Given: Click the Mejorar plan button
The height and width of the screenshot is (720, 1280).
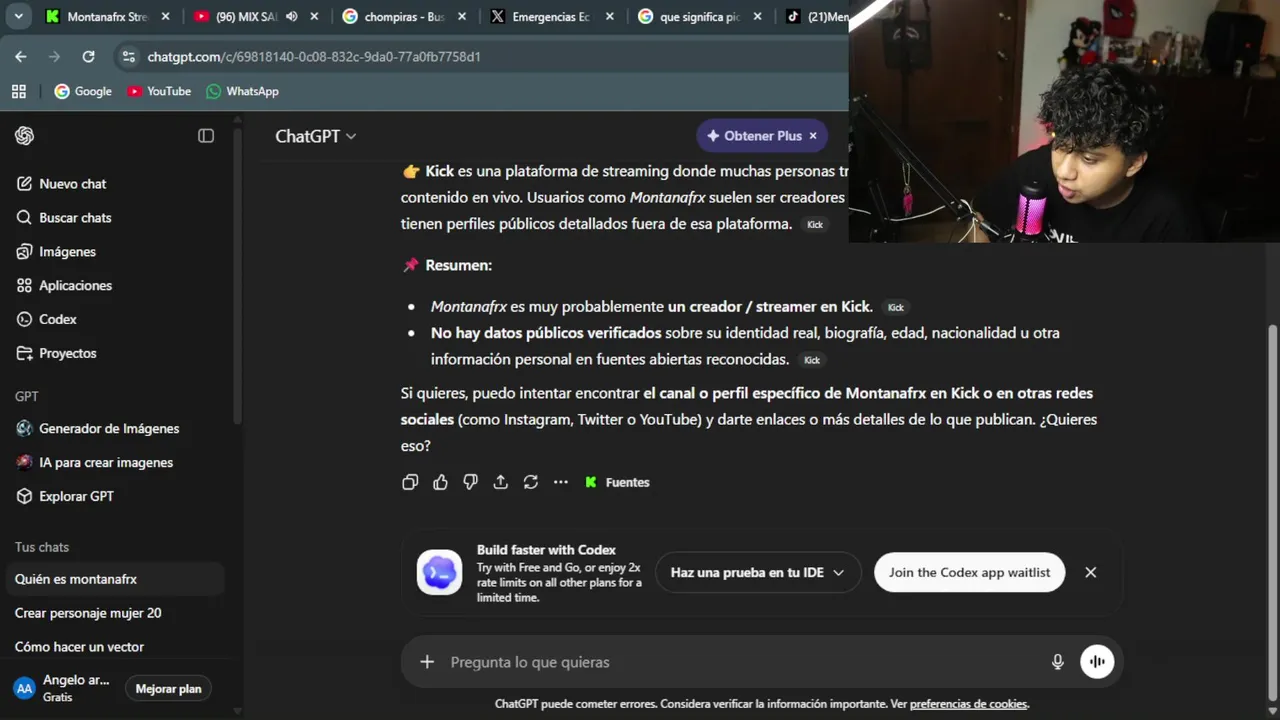Looking at the screenshot, I should pyautogui.click(x=168, y=689).
